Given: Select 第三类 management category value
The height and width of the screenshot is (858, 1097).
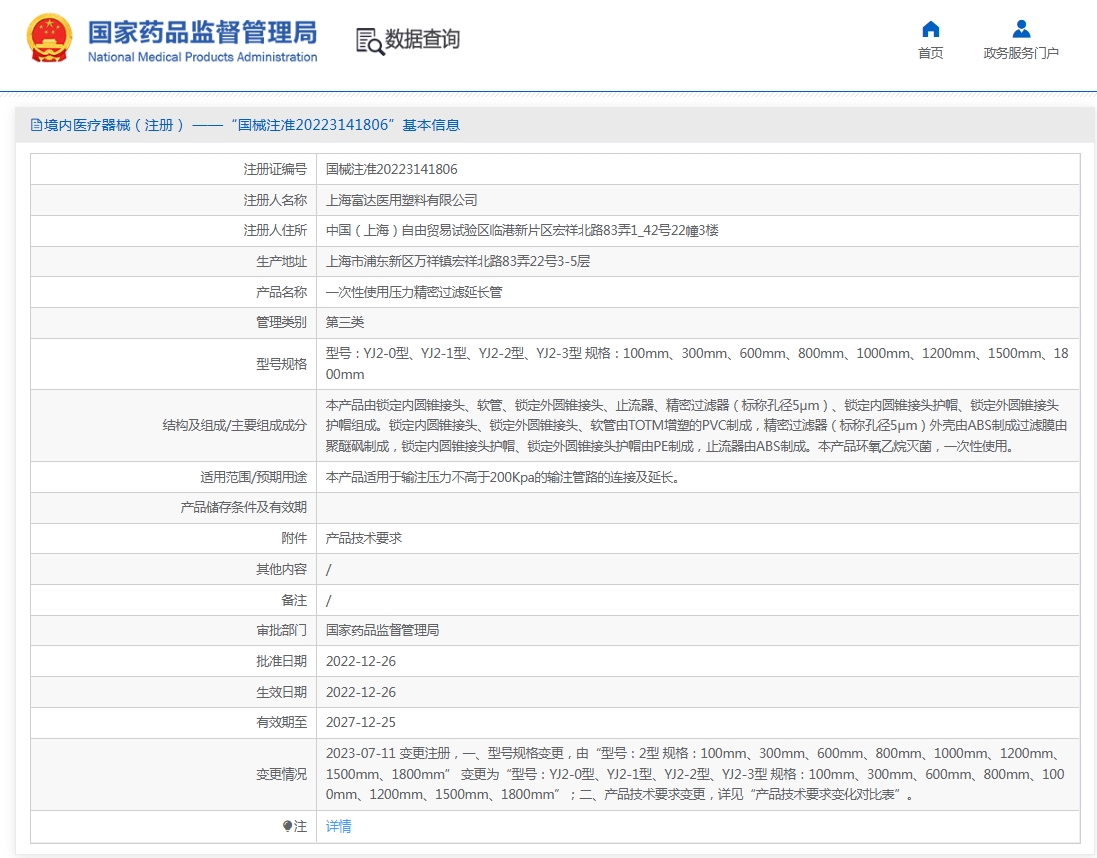Looking at the screenshot, I should [345, 323].
